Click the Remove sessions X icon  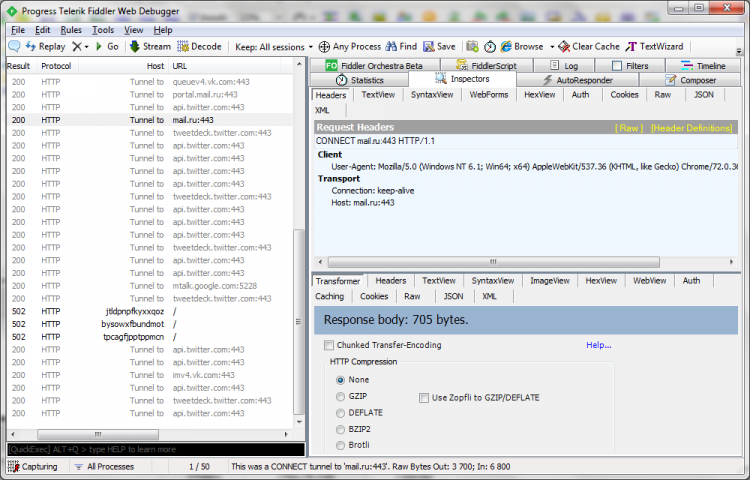click(x=77, y=46)
